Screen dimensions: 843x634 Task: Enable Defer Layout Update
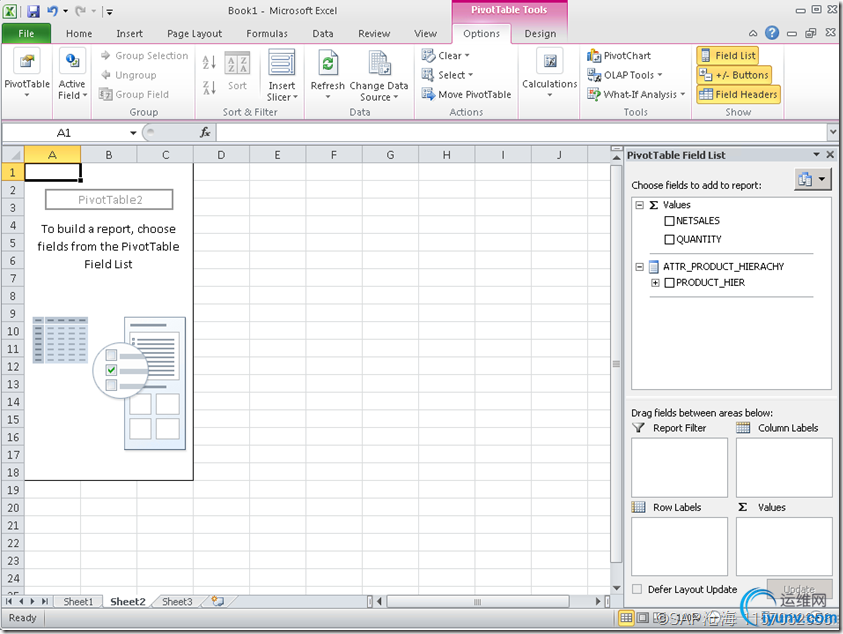click(637, 589)
